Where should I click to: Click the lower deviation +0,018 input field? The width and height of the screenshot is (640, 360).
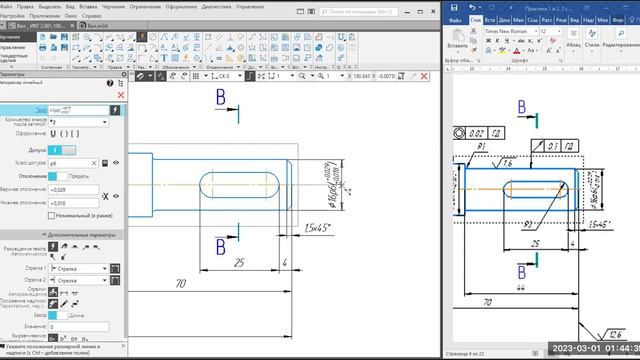[x=73, y=203]
